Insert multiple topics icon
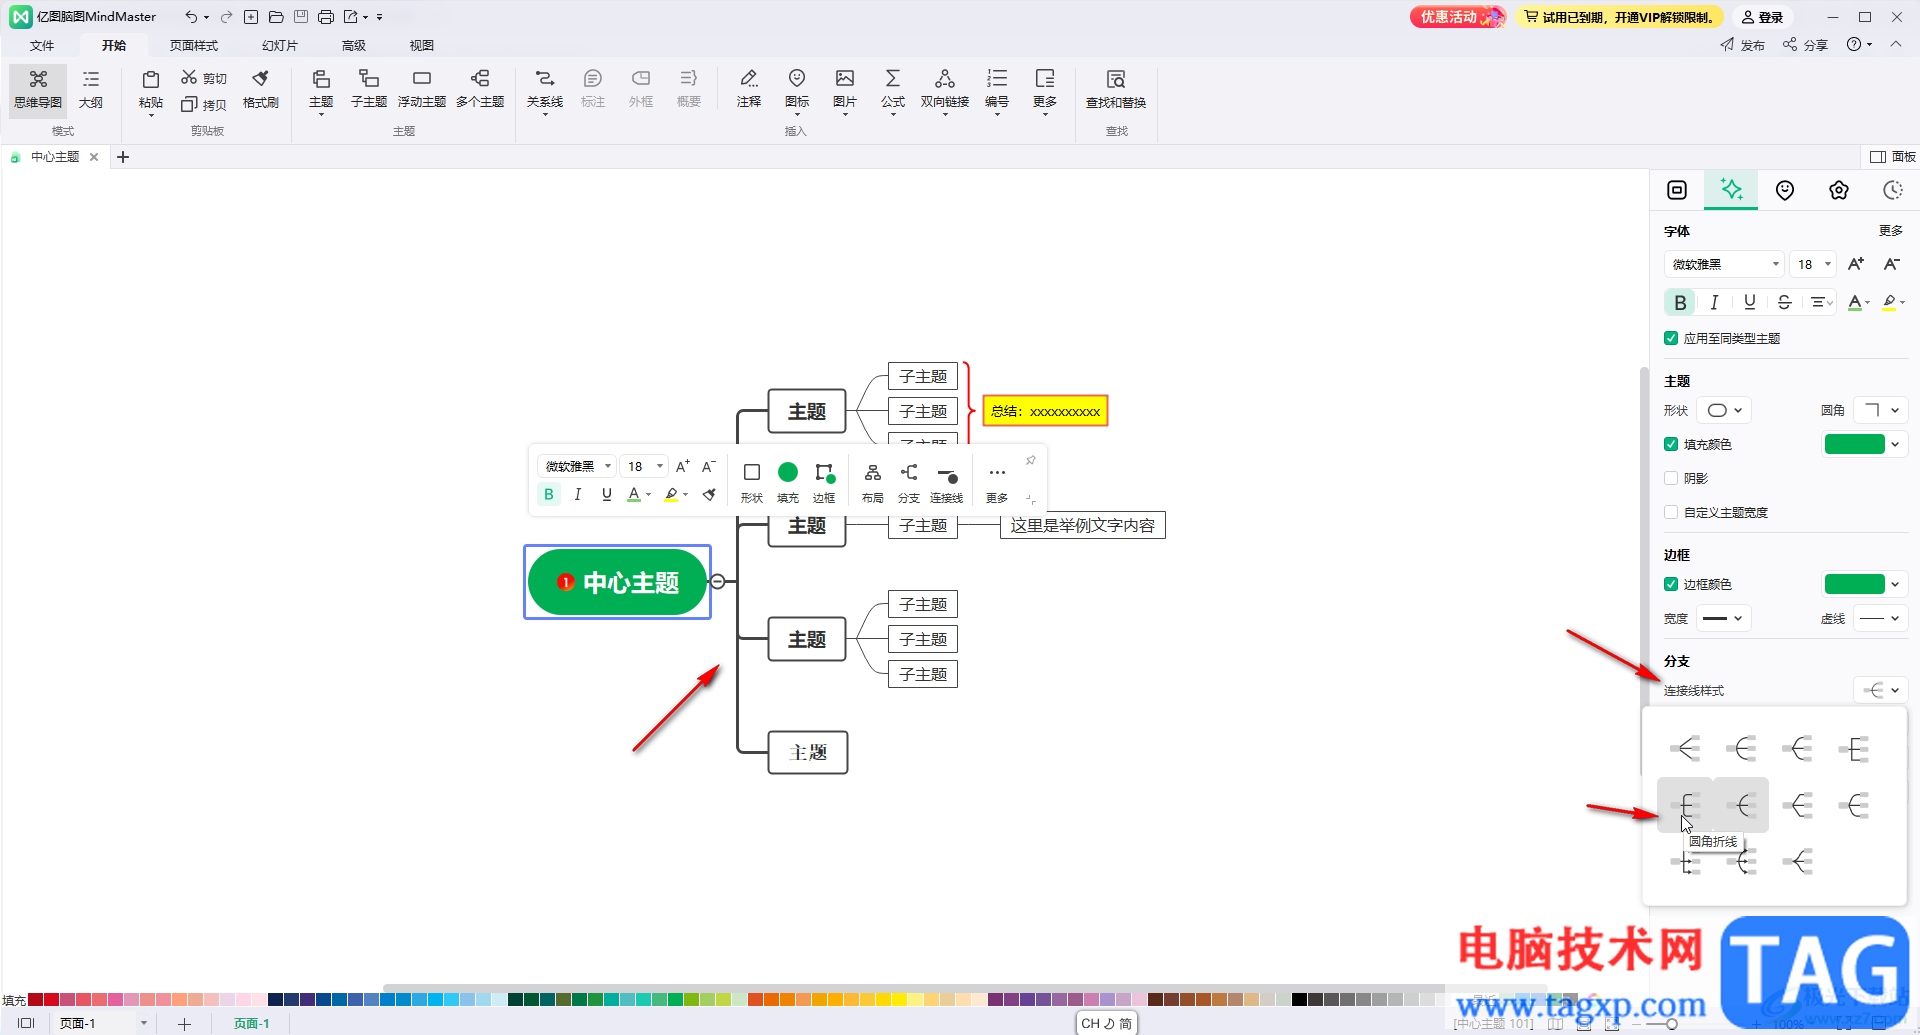 [480, 79]
